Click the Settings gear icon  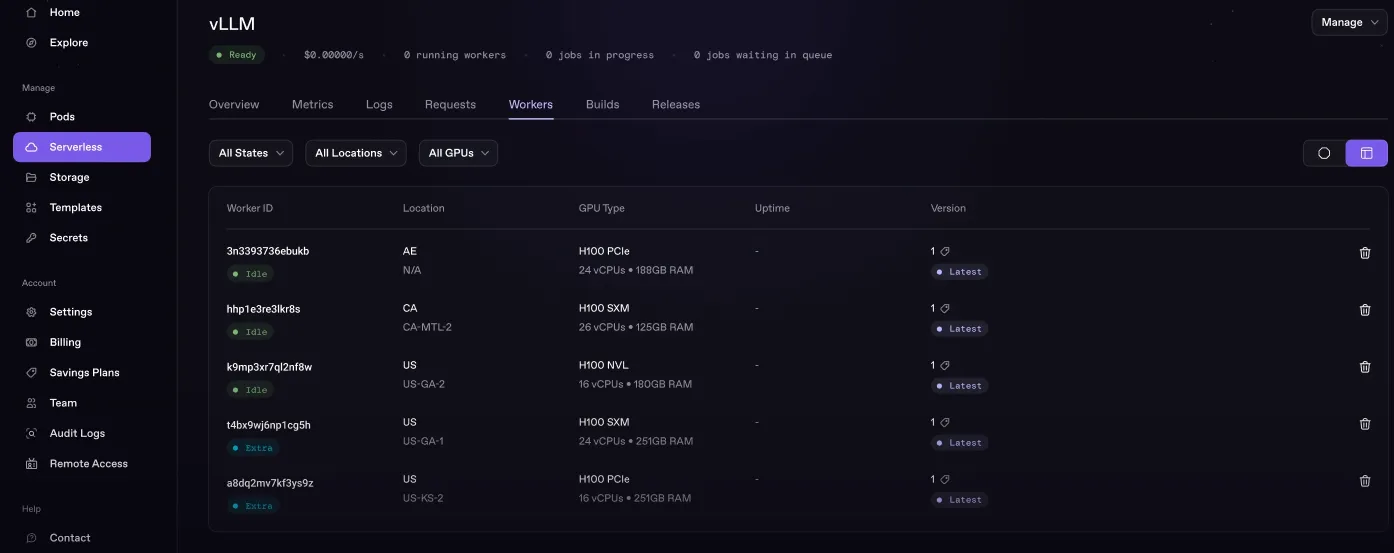(x=31, y=312)
